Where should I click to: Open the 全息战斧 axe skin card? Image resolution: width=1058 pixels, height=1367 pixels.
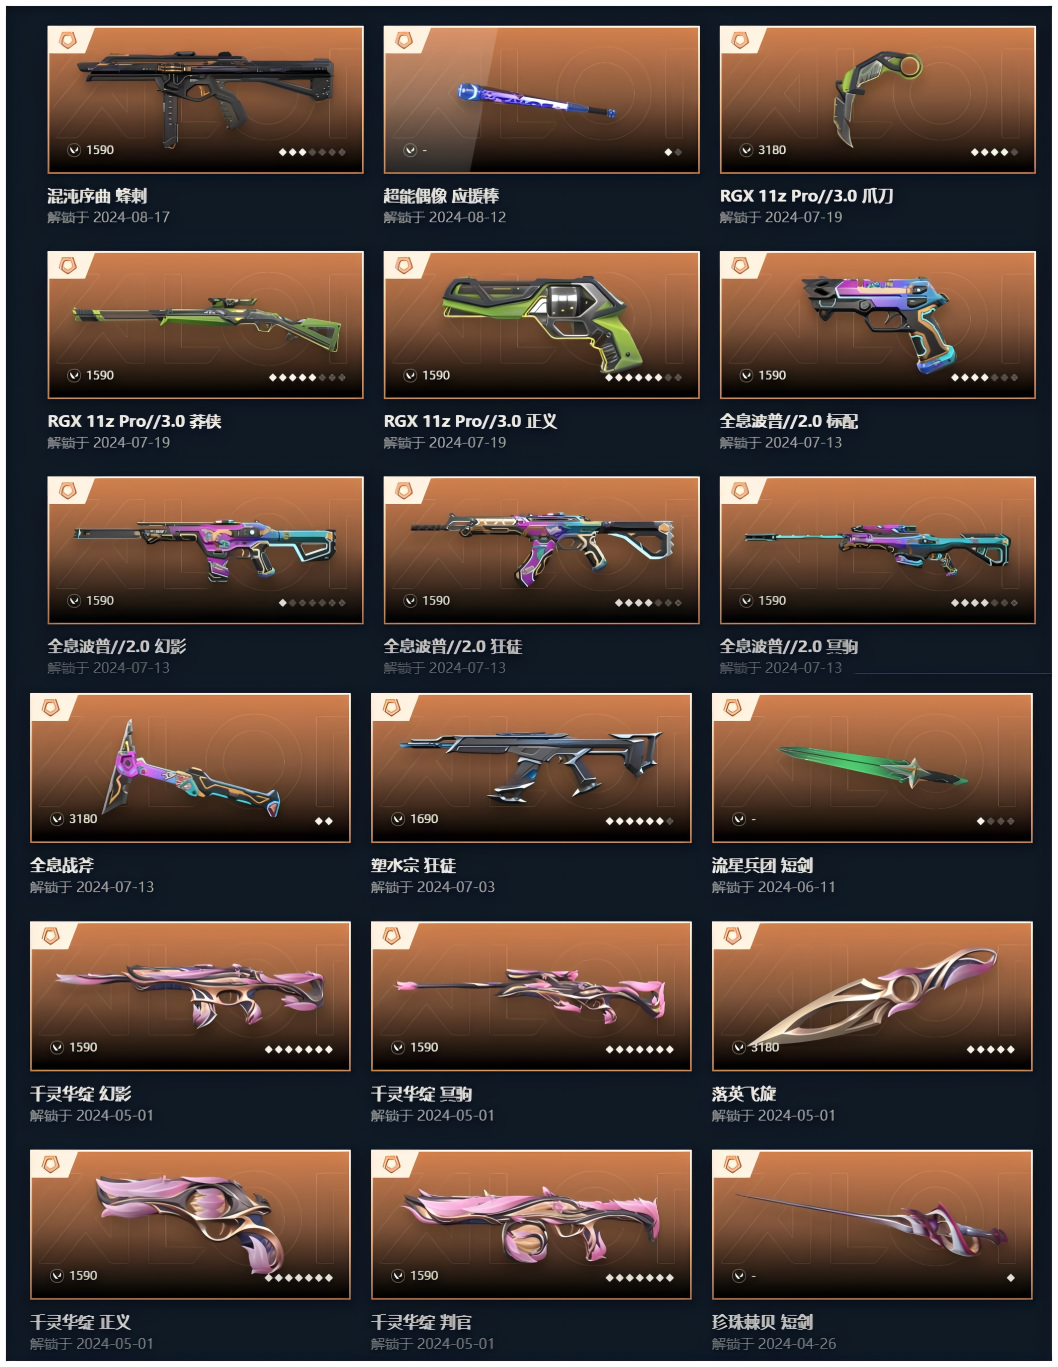(190, 768)
